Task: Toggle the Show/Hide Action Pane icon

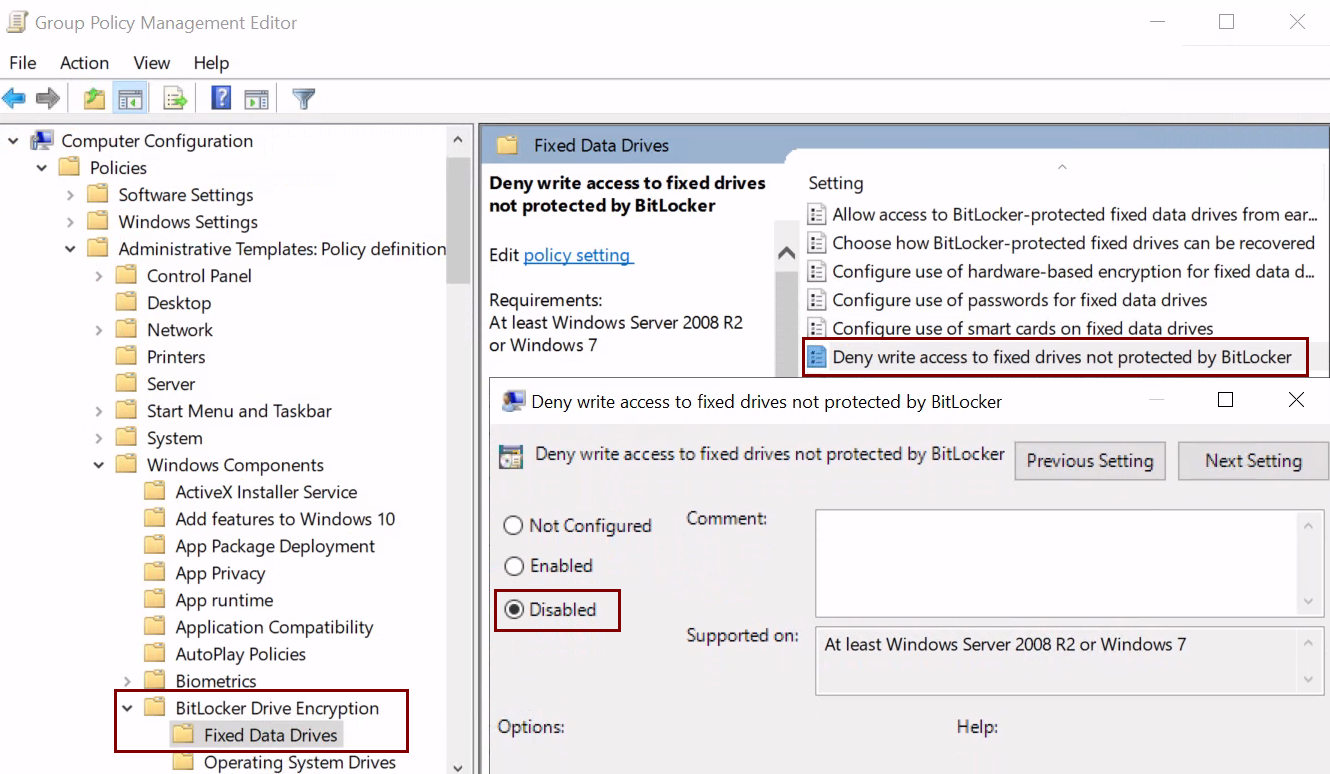Action: 257,98
